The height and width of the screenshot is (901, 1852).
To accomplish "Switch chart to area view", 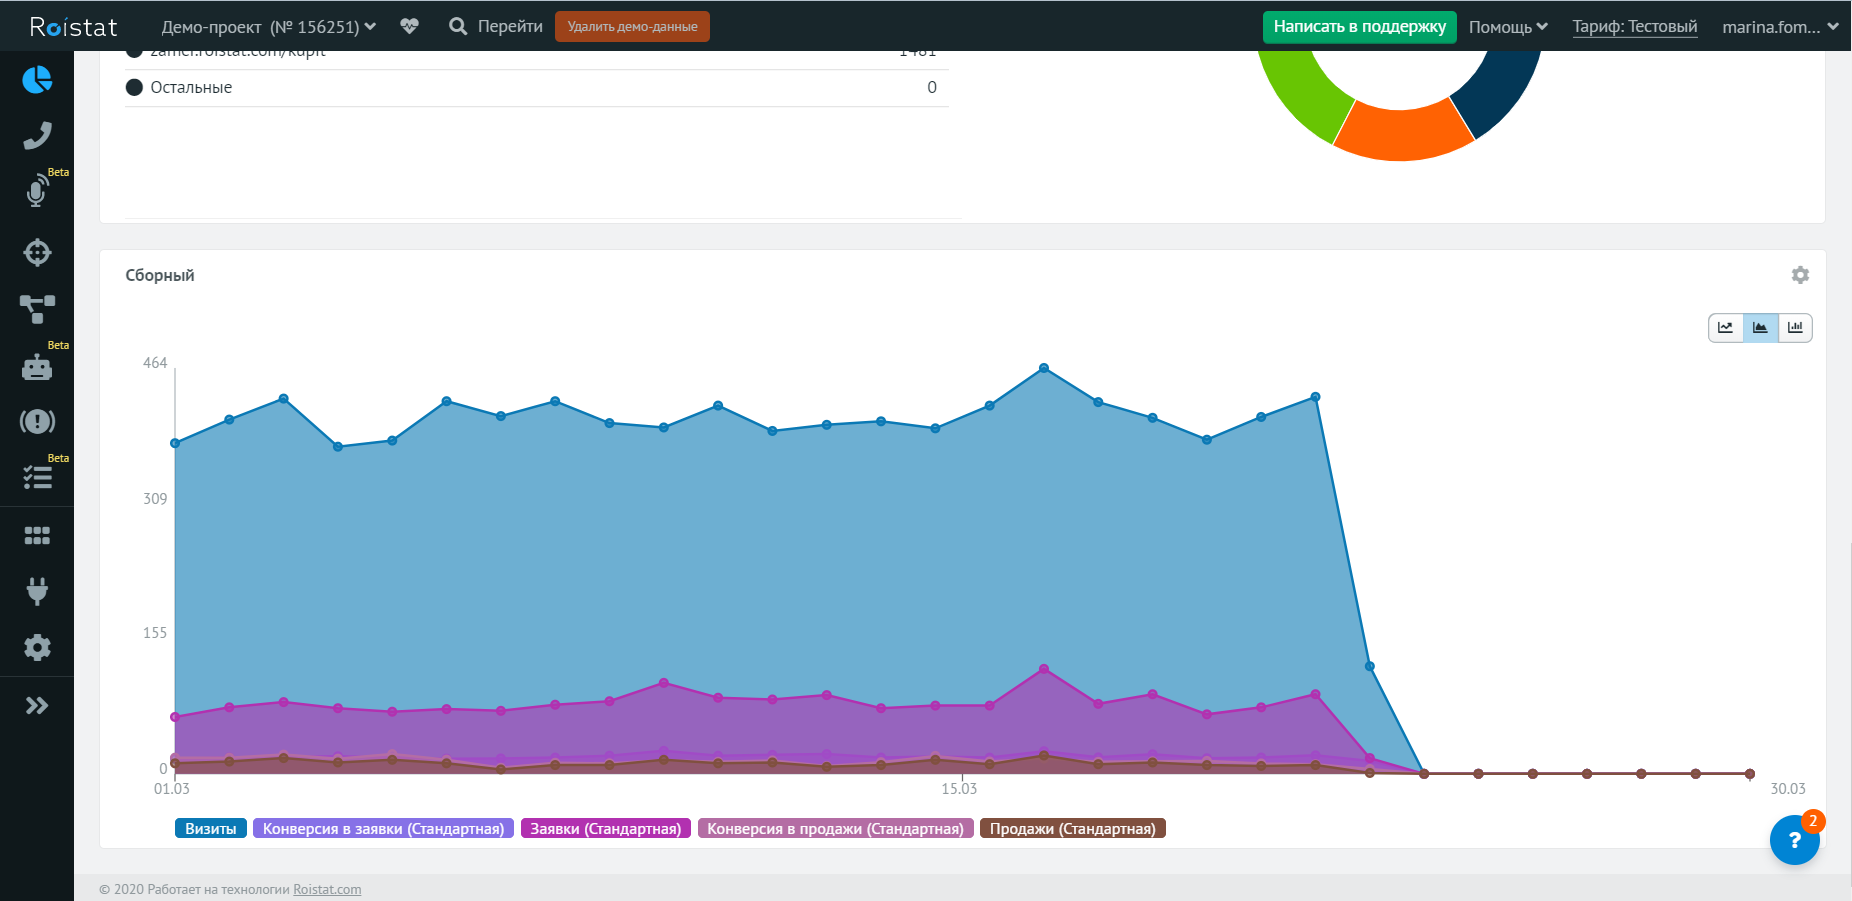I will tap(1760, 328).
